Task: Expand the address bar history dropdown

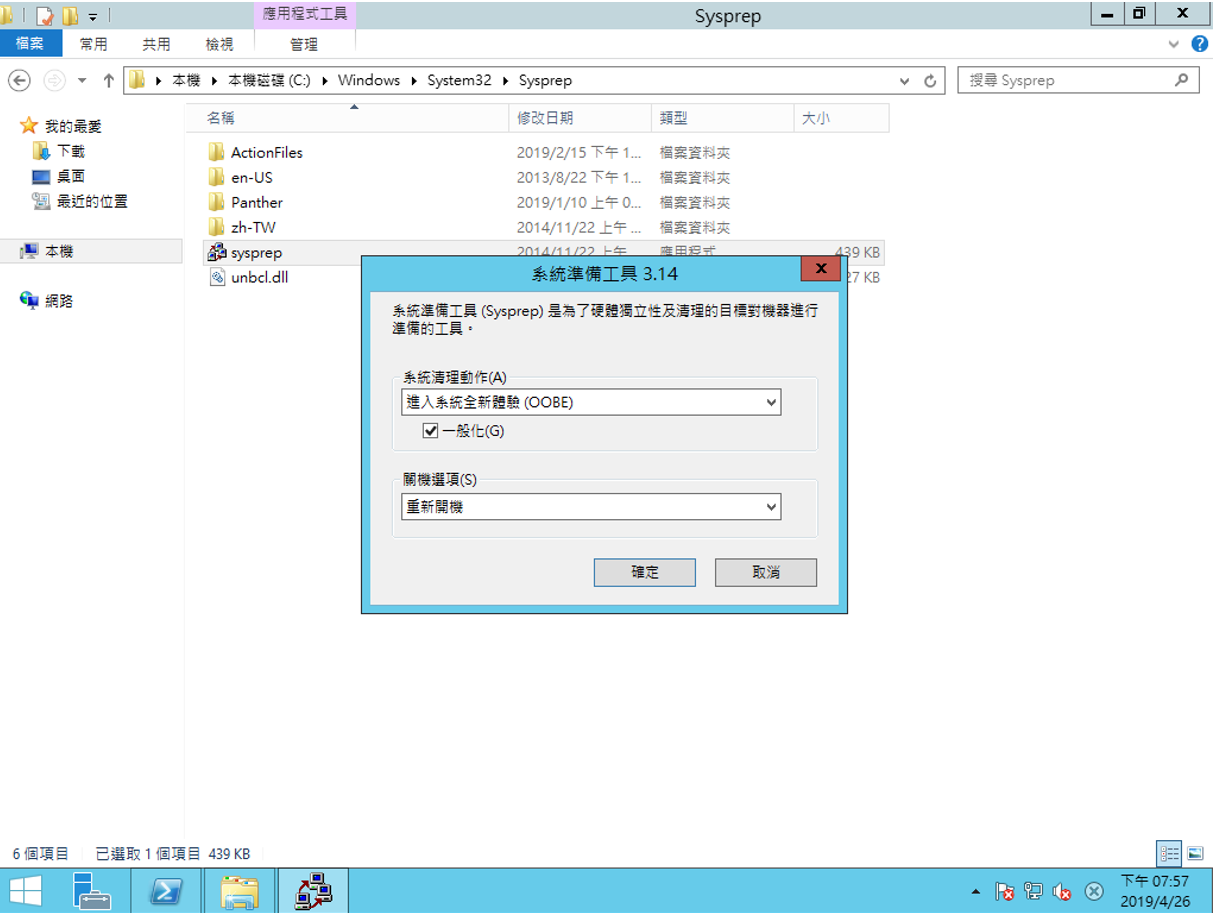Action: point(905,80)
